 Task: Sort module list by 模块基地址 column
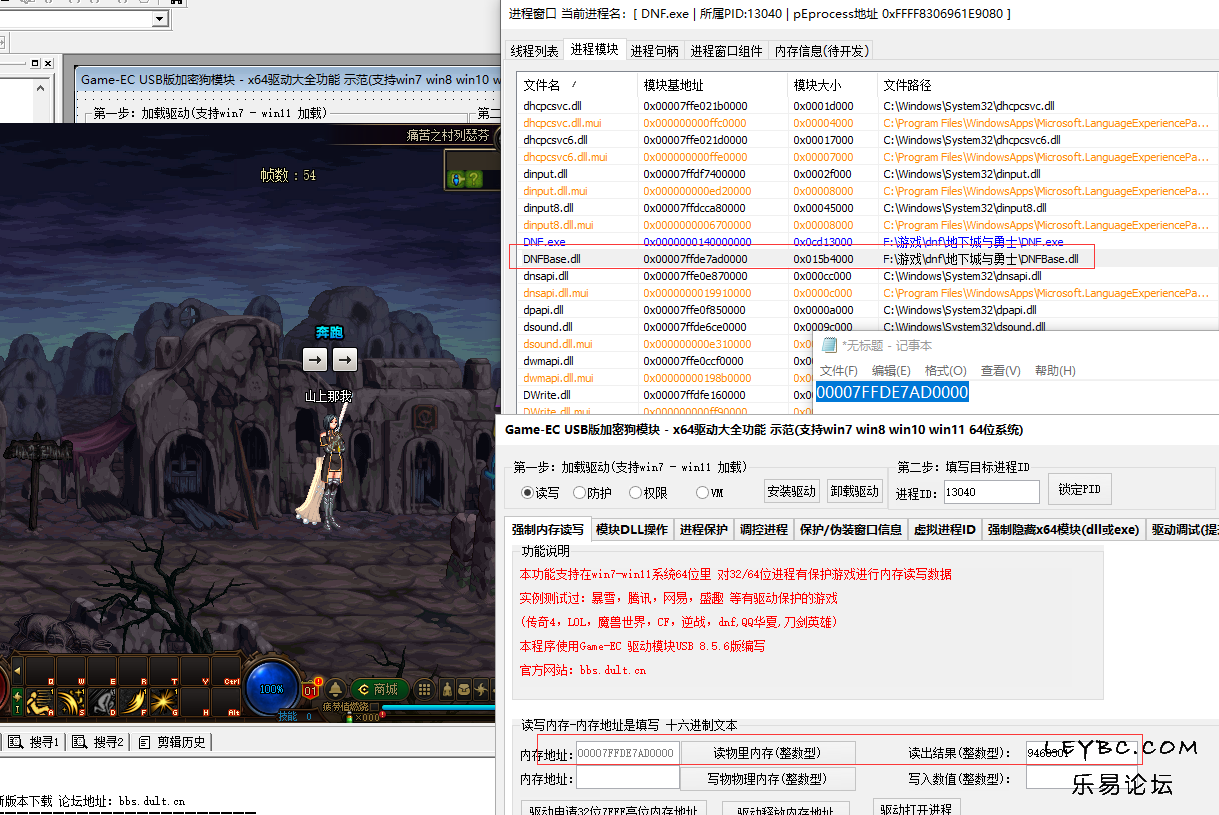pyautogui.click(x=712, y=85)
